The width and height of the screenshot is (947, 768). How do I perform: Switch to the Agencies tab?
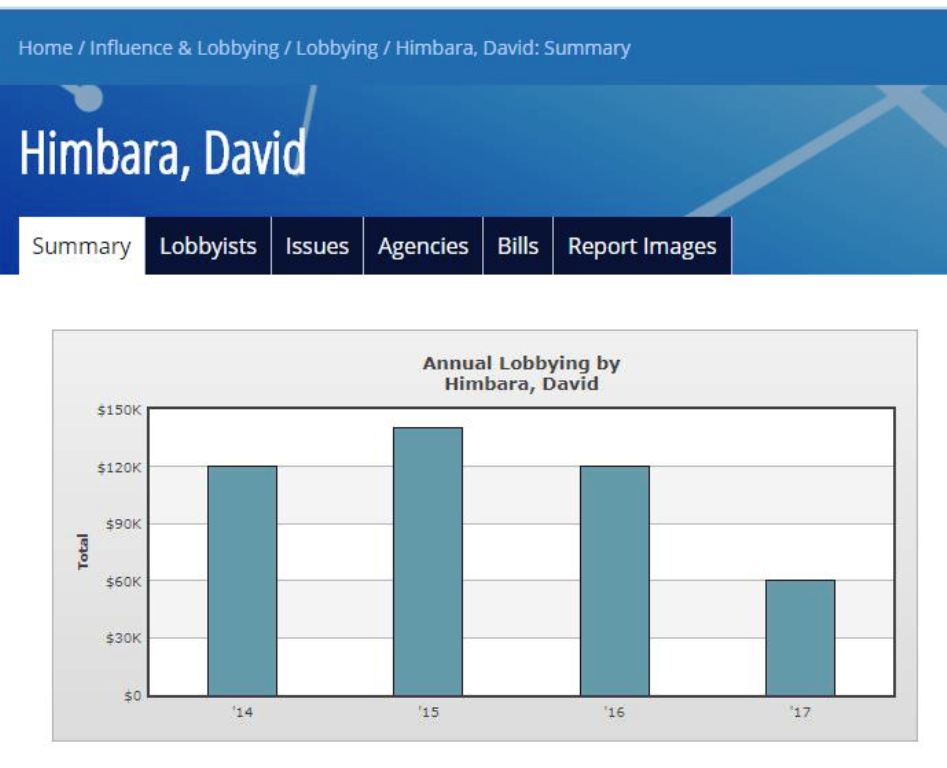click(423, 246)
